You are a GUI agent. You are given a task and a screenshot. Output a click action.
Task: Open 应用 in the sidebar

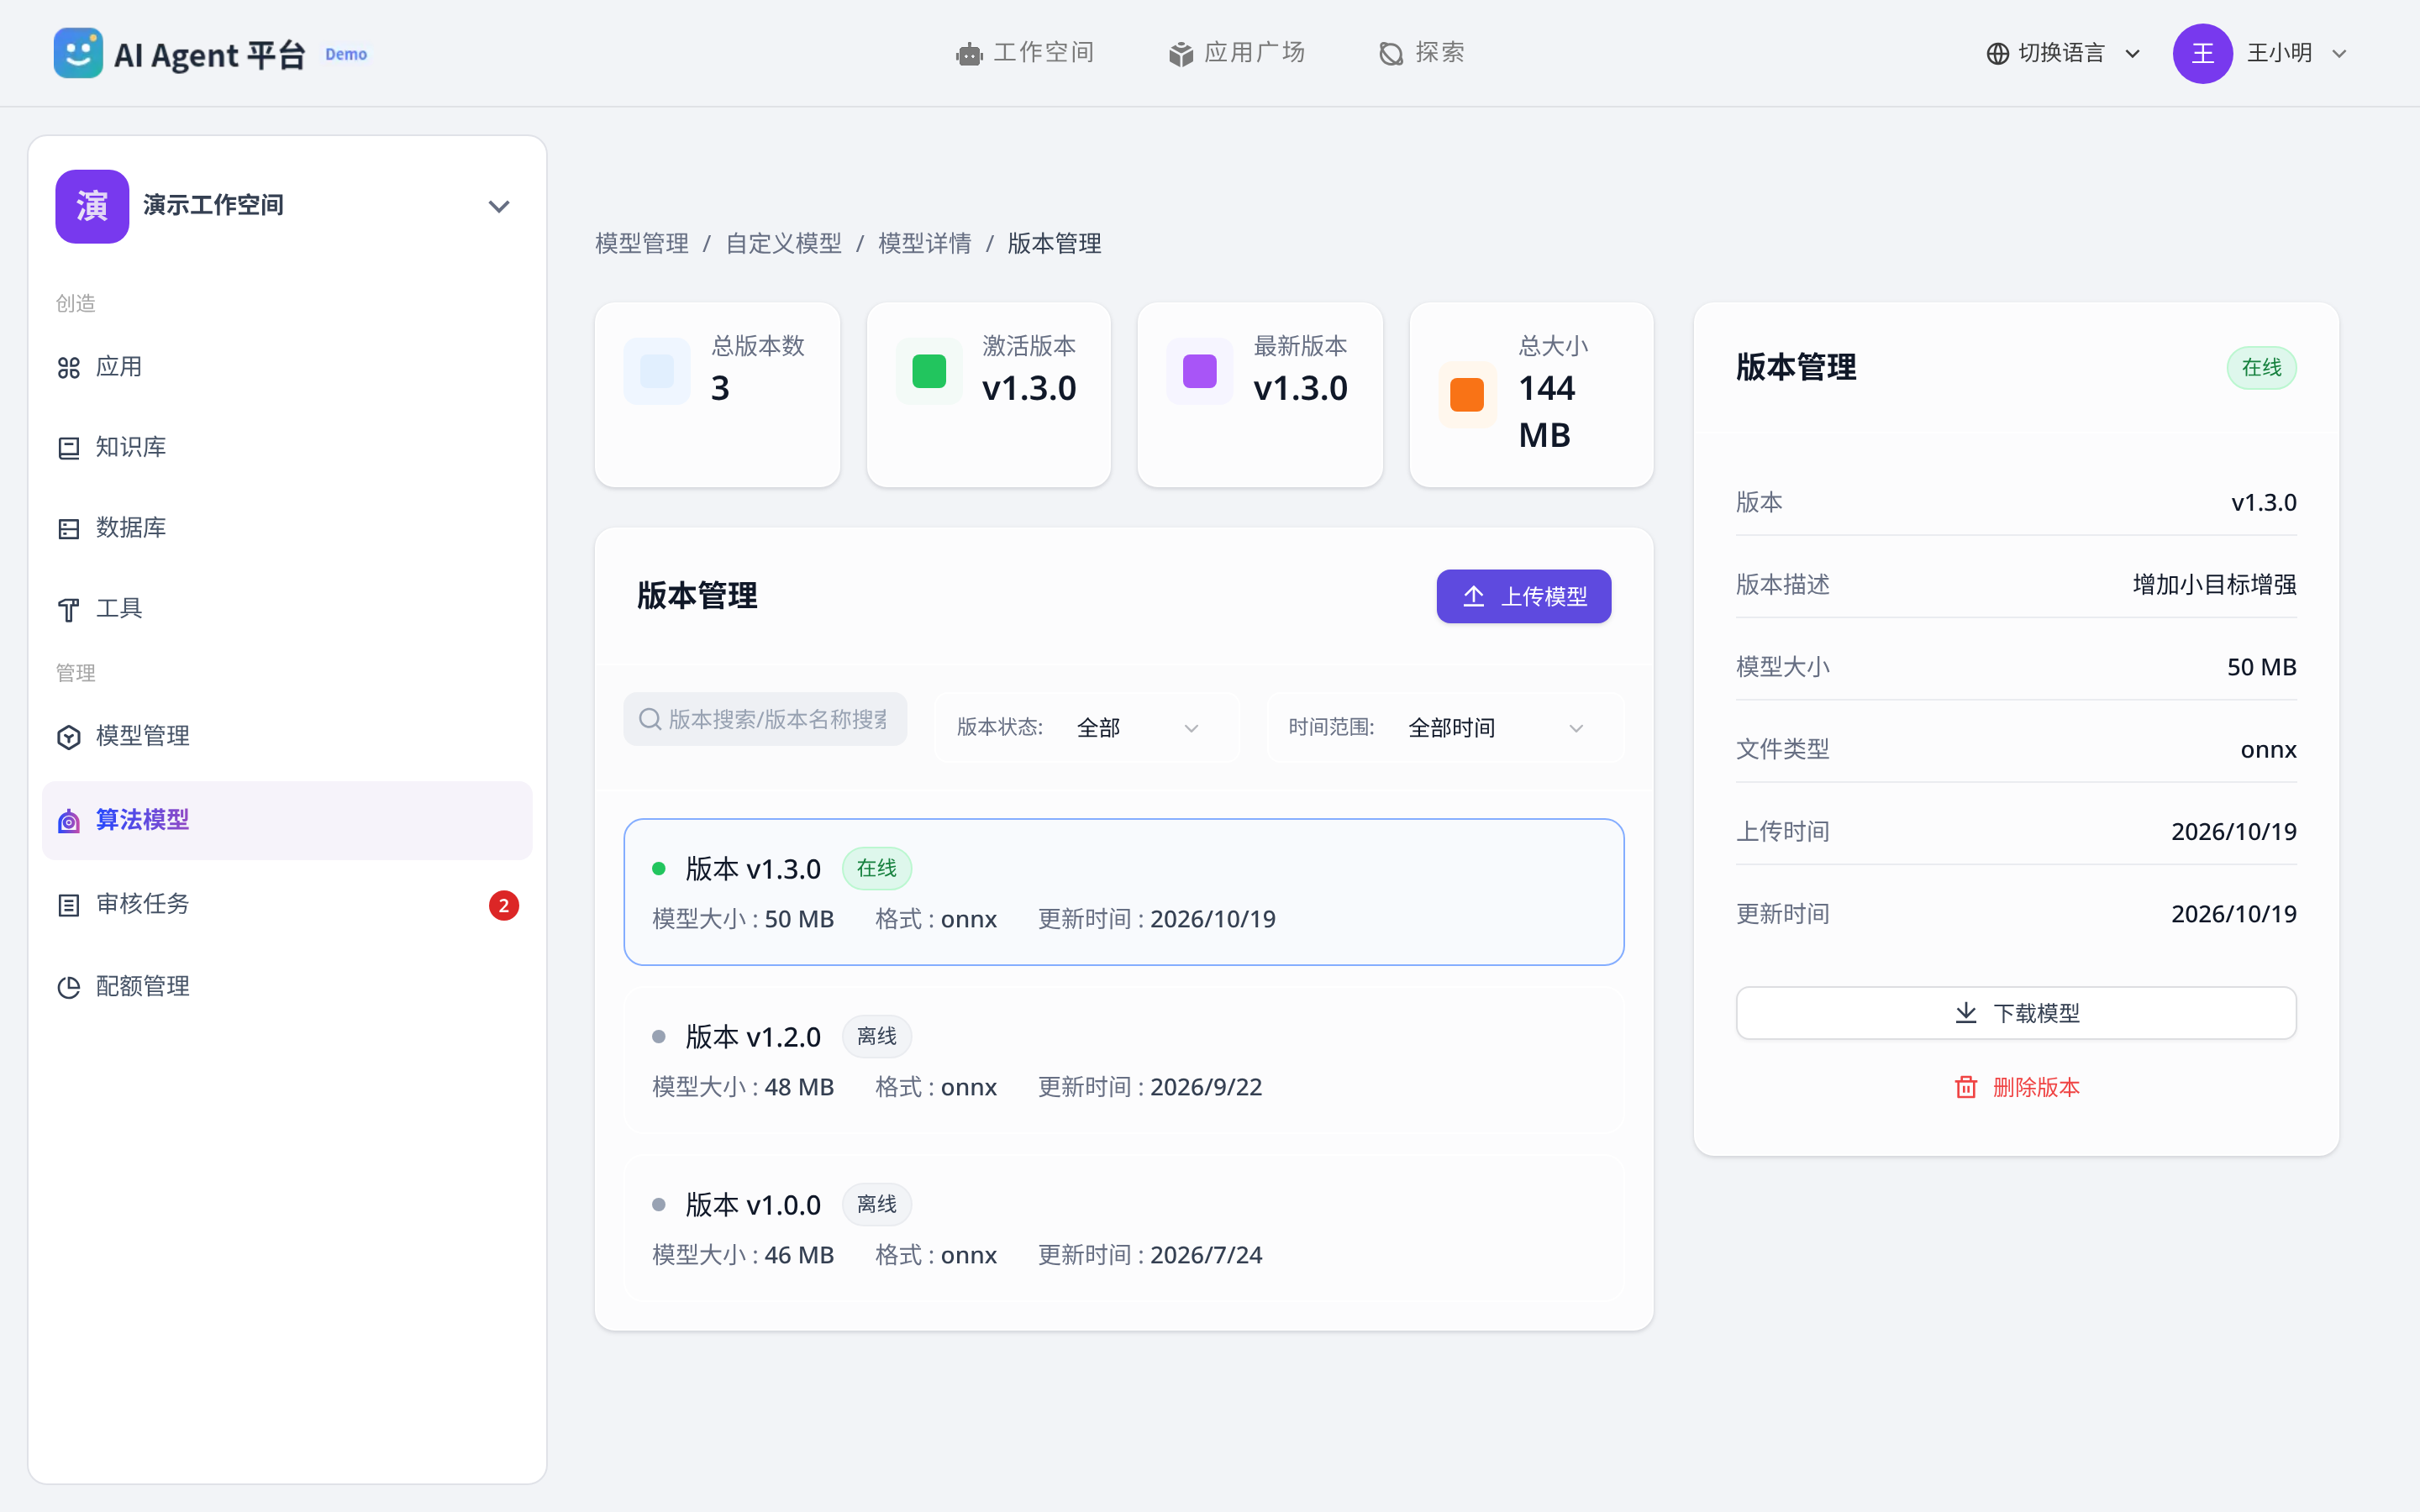[287, 368]
